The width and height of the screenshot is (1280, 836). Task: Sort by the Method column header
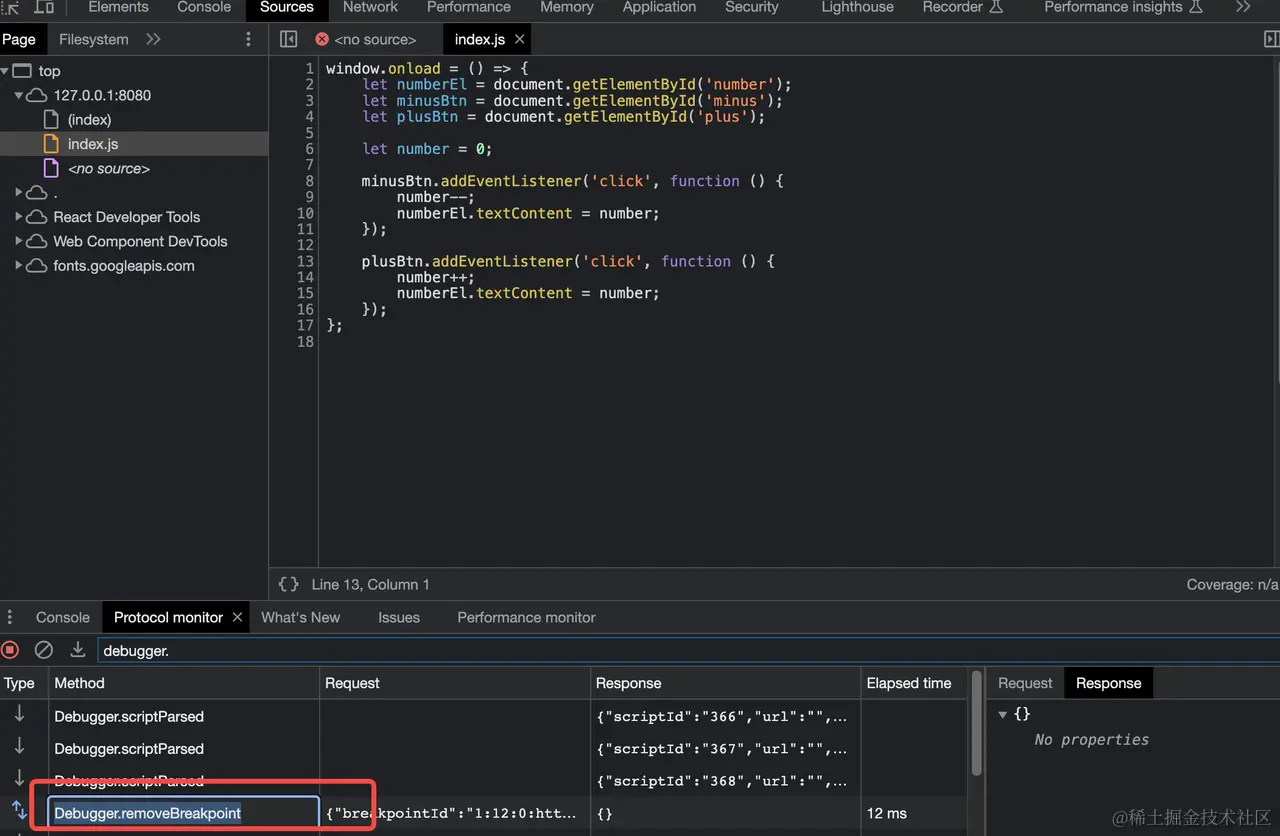184,683
